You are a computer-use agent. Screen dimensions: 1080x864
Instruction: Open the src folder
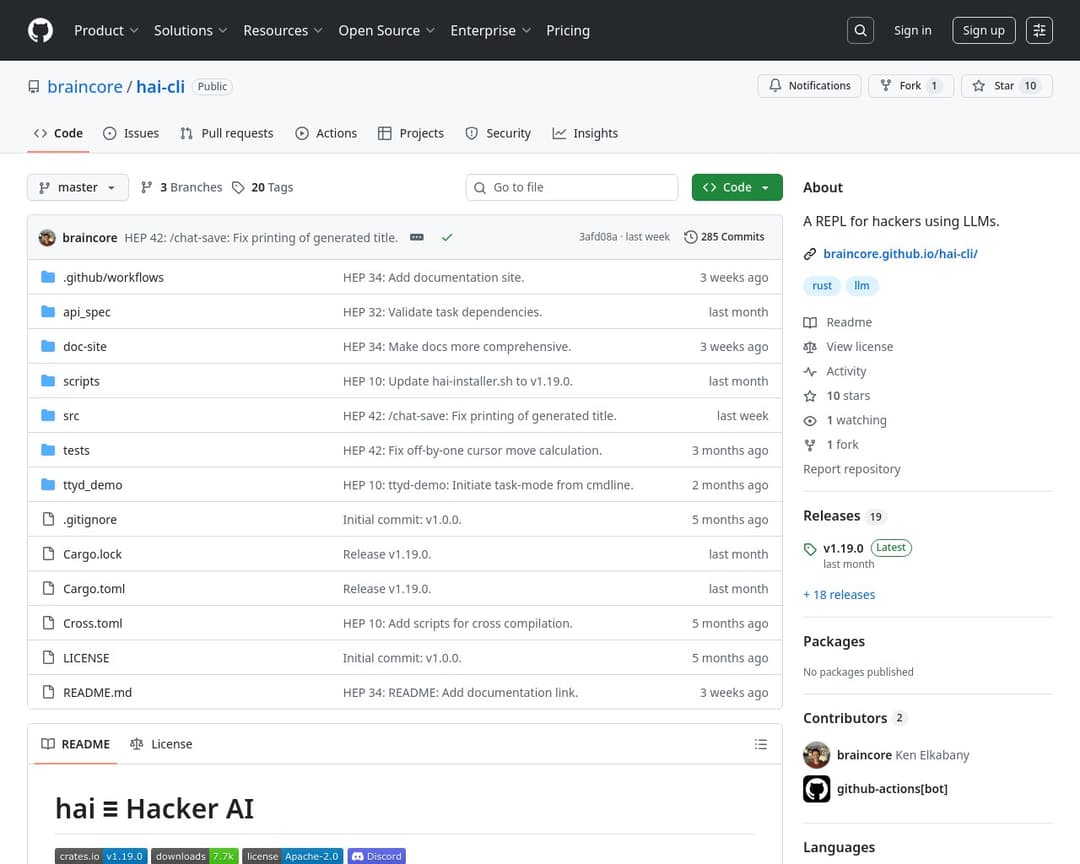click(x=71, y=416)
